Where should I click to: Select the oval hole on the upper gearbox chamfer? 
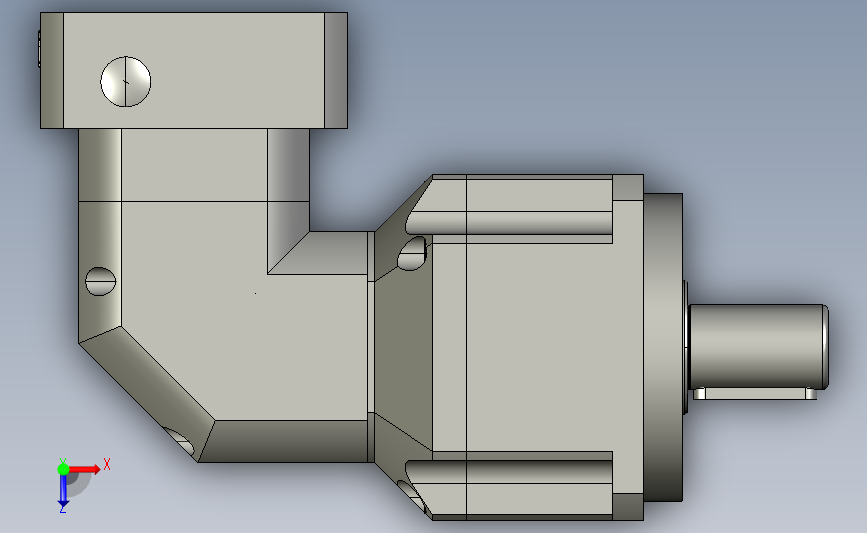(x=412, y=254)
